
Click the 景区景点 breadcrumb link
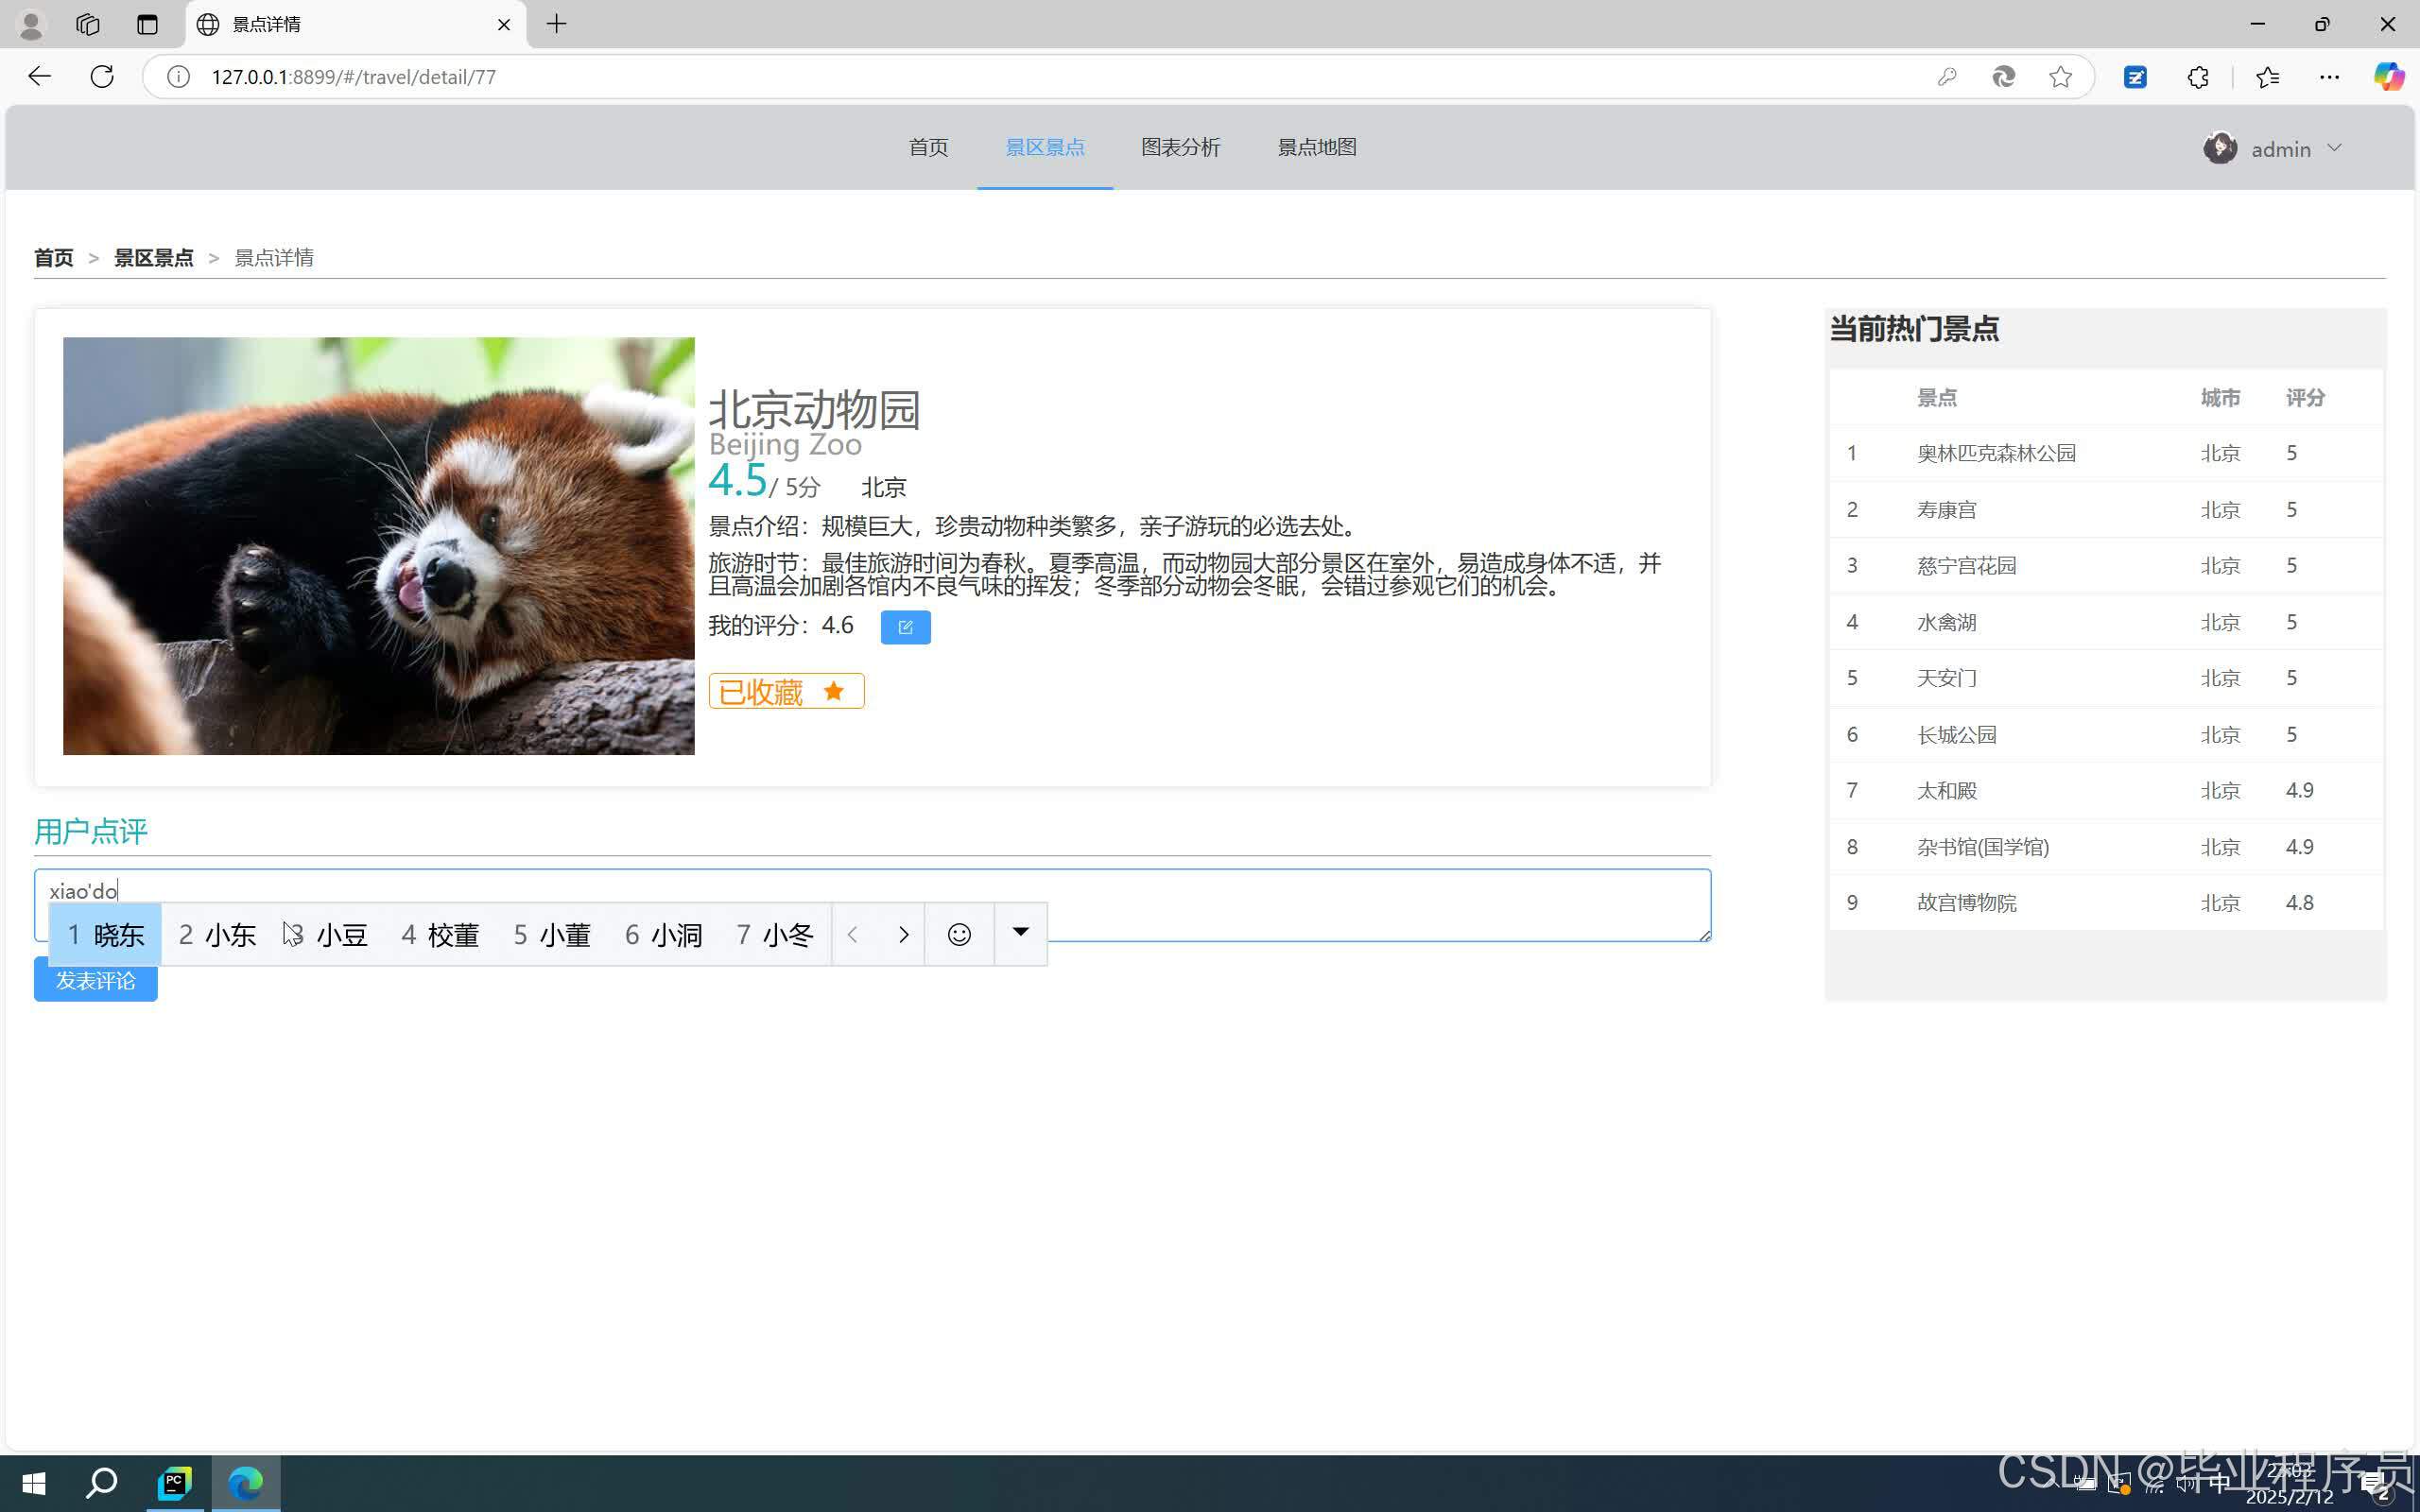tap(153, 258)
